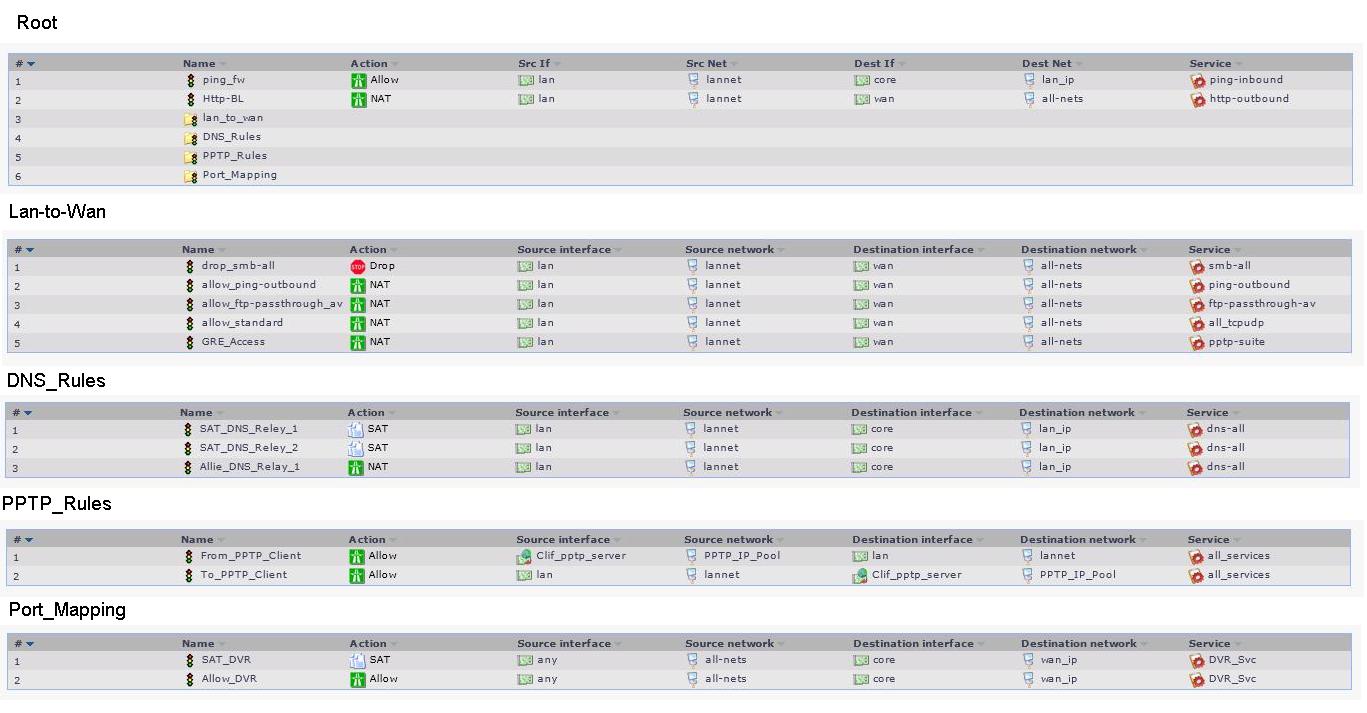Click the all_tcpudp service icon
Screen dimensions: 1367x713
(1196, 324)
